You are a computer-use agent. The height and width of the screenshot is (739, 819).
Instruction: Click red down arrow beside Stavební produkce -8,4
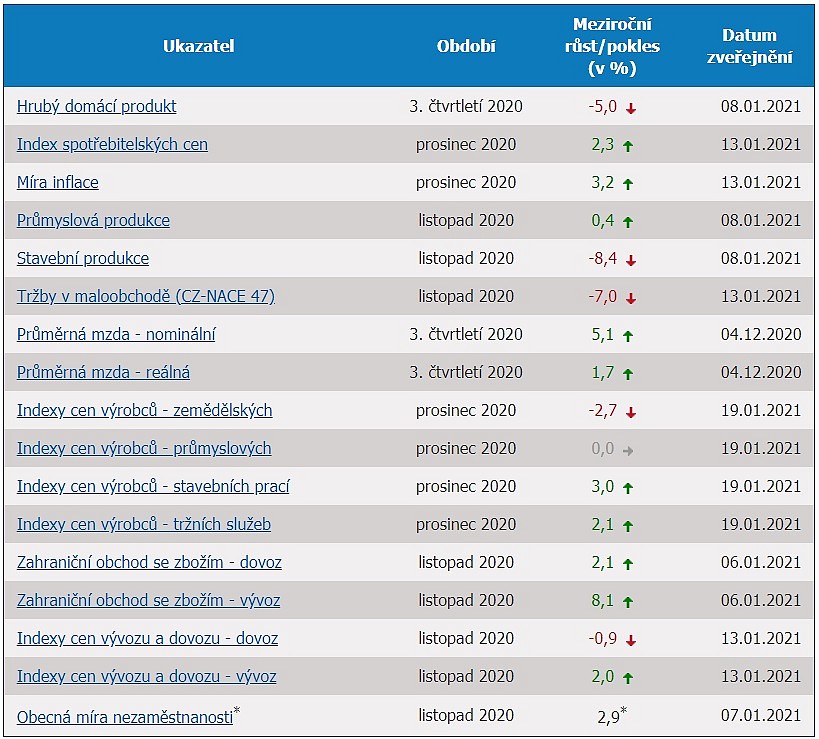tap(631, 260)
